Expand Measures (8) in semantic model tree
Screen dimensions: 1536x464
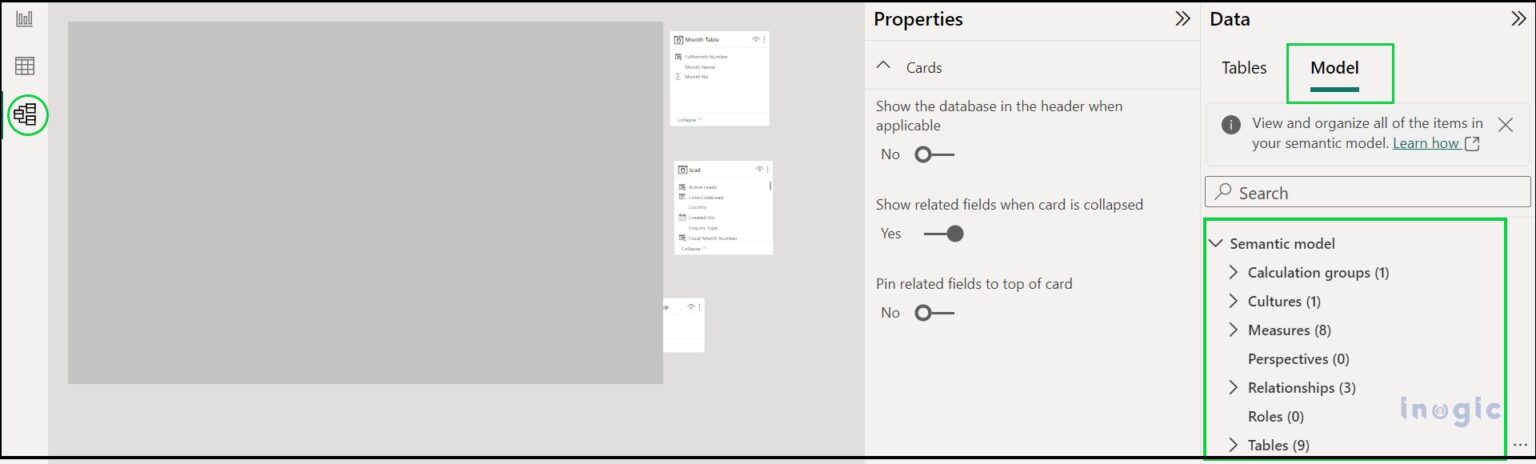(1233, 330)
